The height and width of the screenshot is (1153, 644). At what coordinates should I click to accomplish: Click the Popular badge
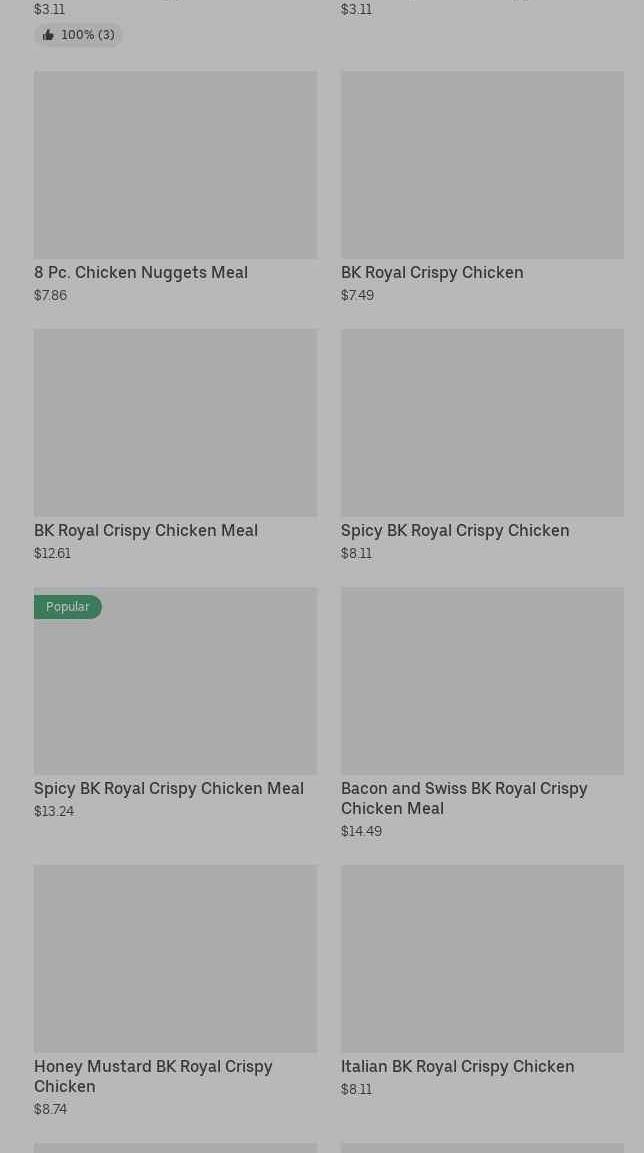pyautogui.click(x=68, y=607)
